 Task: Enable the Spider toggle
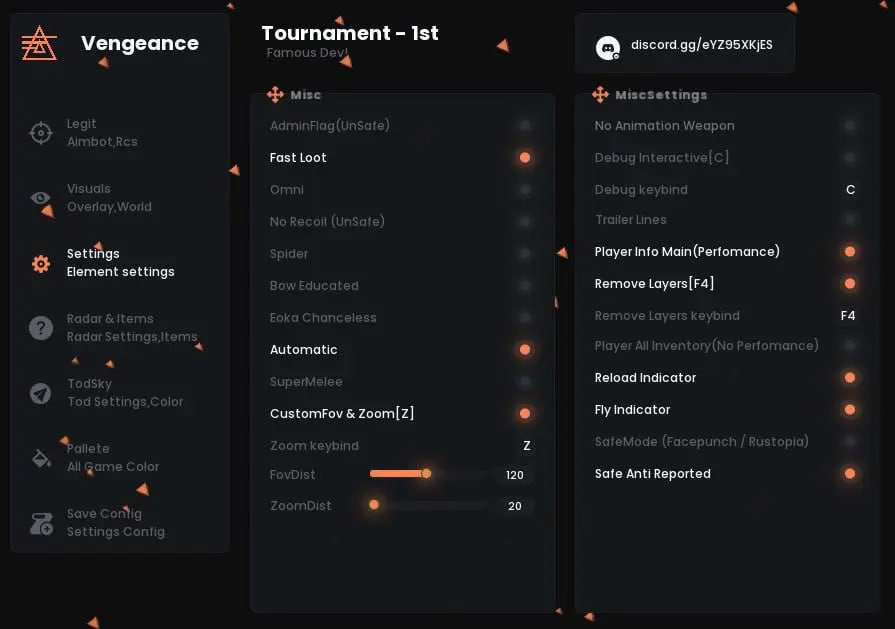tap(524, 254)
